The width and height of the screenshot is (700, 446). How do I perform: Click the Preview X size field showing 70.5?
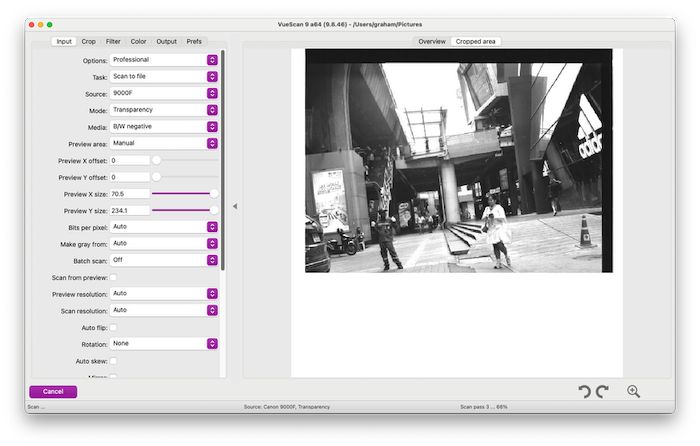point(129,194)
